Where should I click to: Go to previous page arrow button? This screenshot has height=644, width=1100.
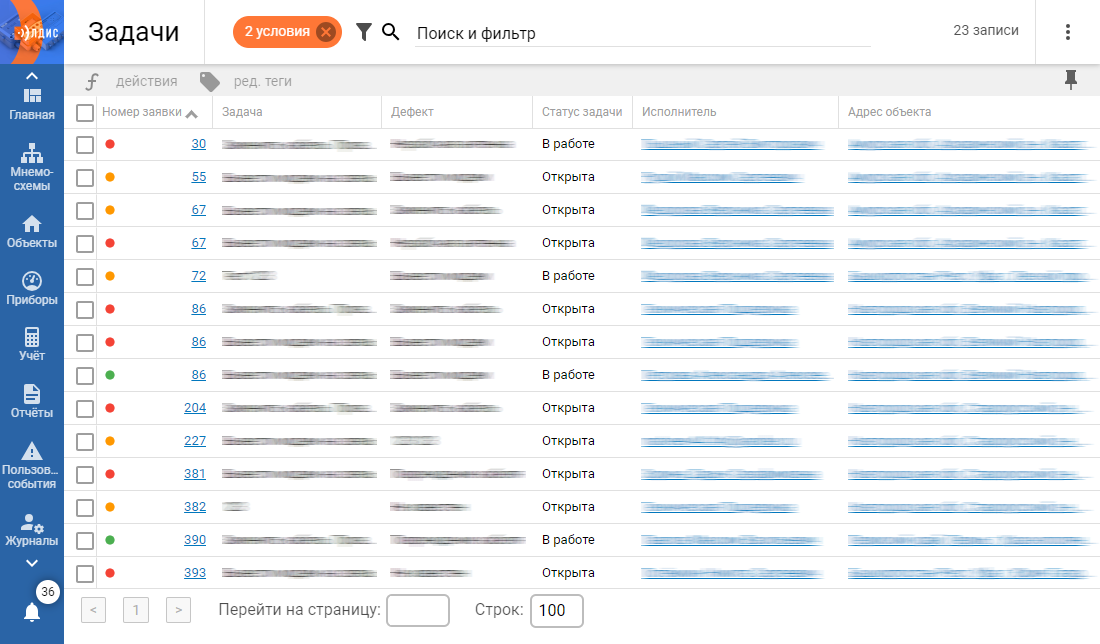pos(93,610)
